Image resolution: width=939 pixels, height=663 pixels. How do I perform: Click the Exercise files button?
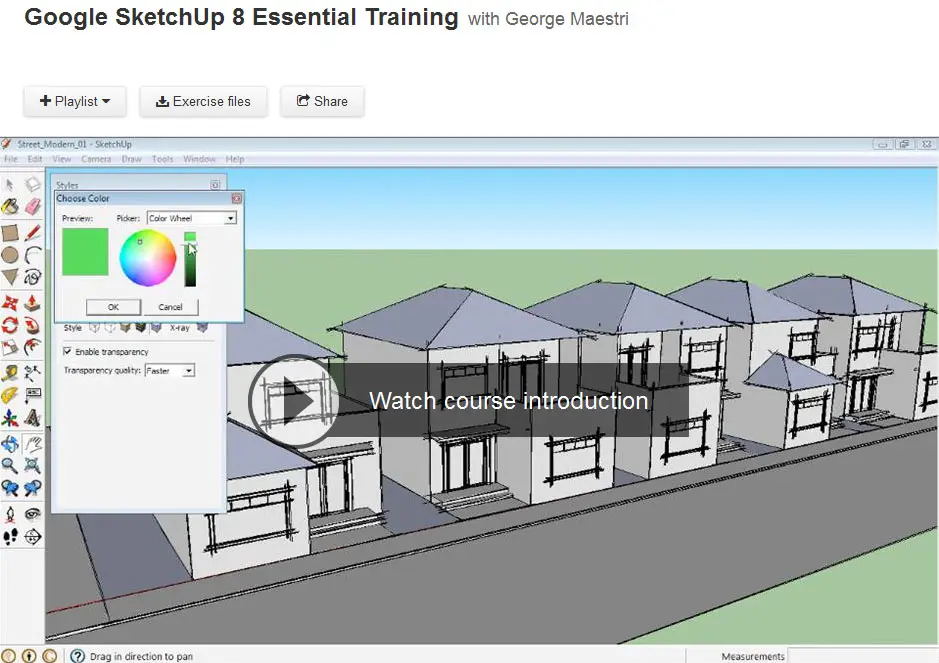[203, 101]
